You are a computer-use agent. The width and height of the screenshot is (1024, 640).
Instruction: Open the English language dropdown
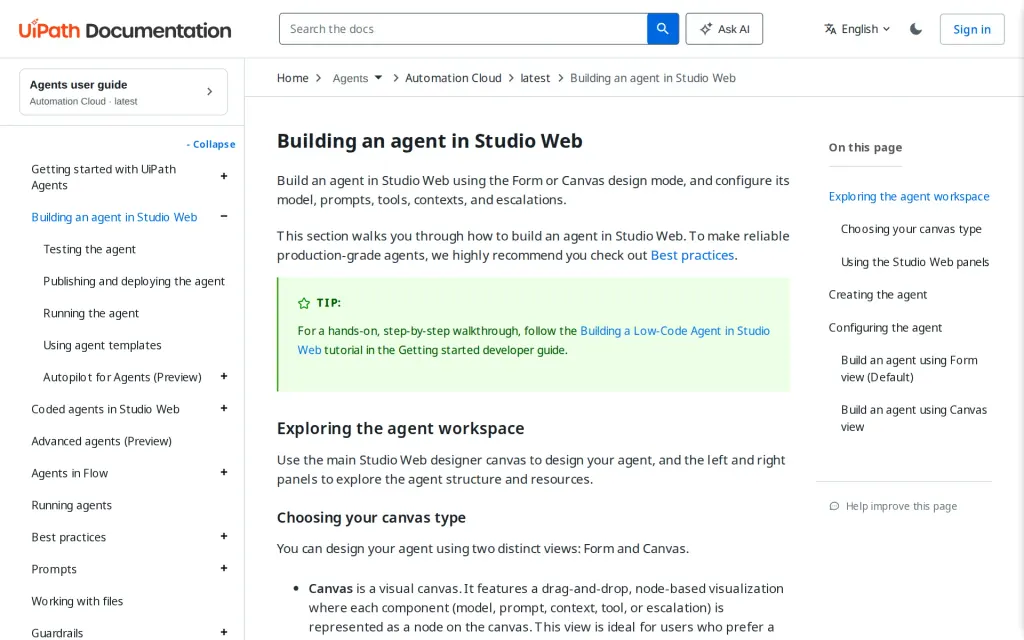coord(857,29)
